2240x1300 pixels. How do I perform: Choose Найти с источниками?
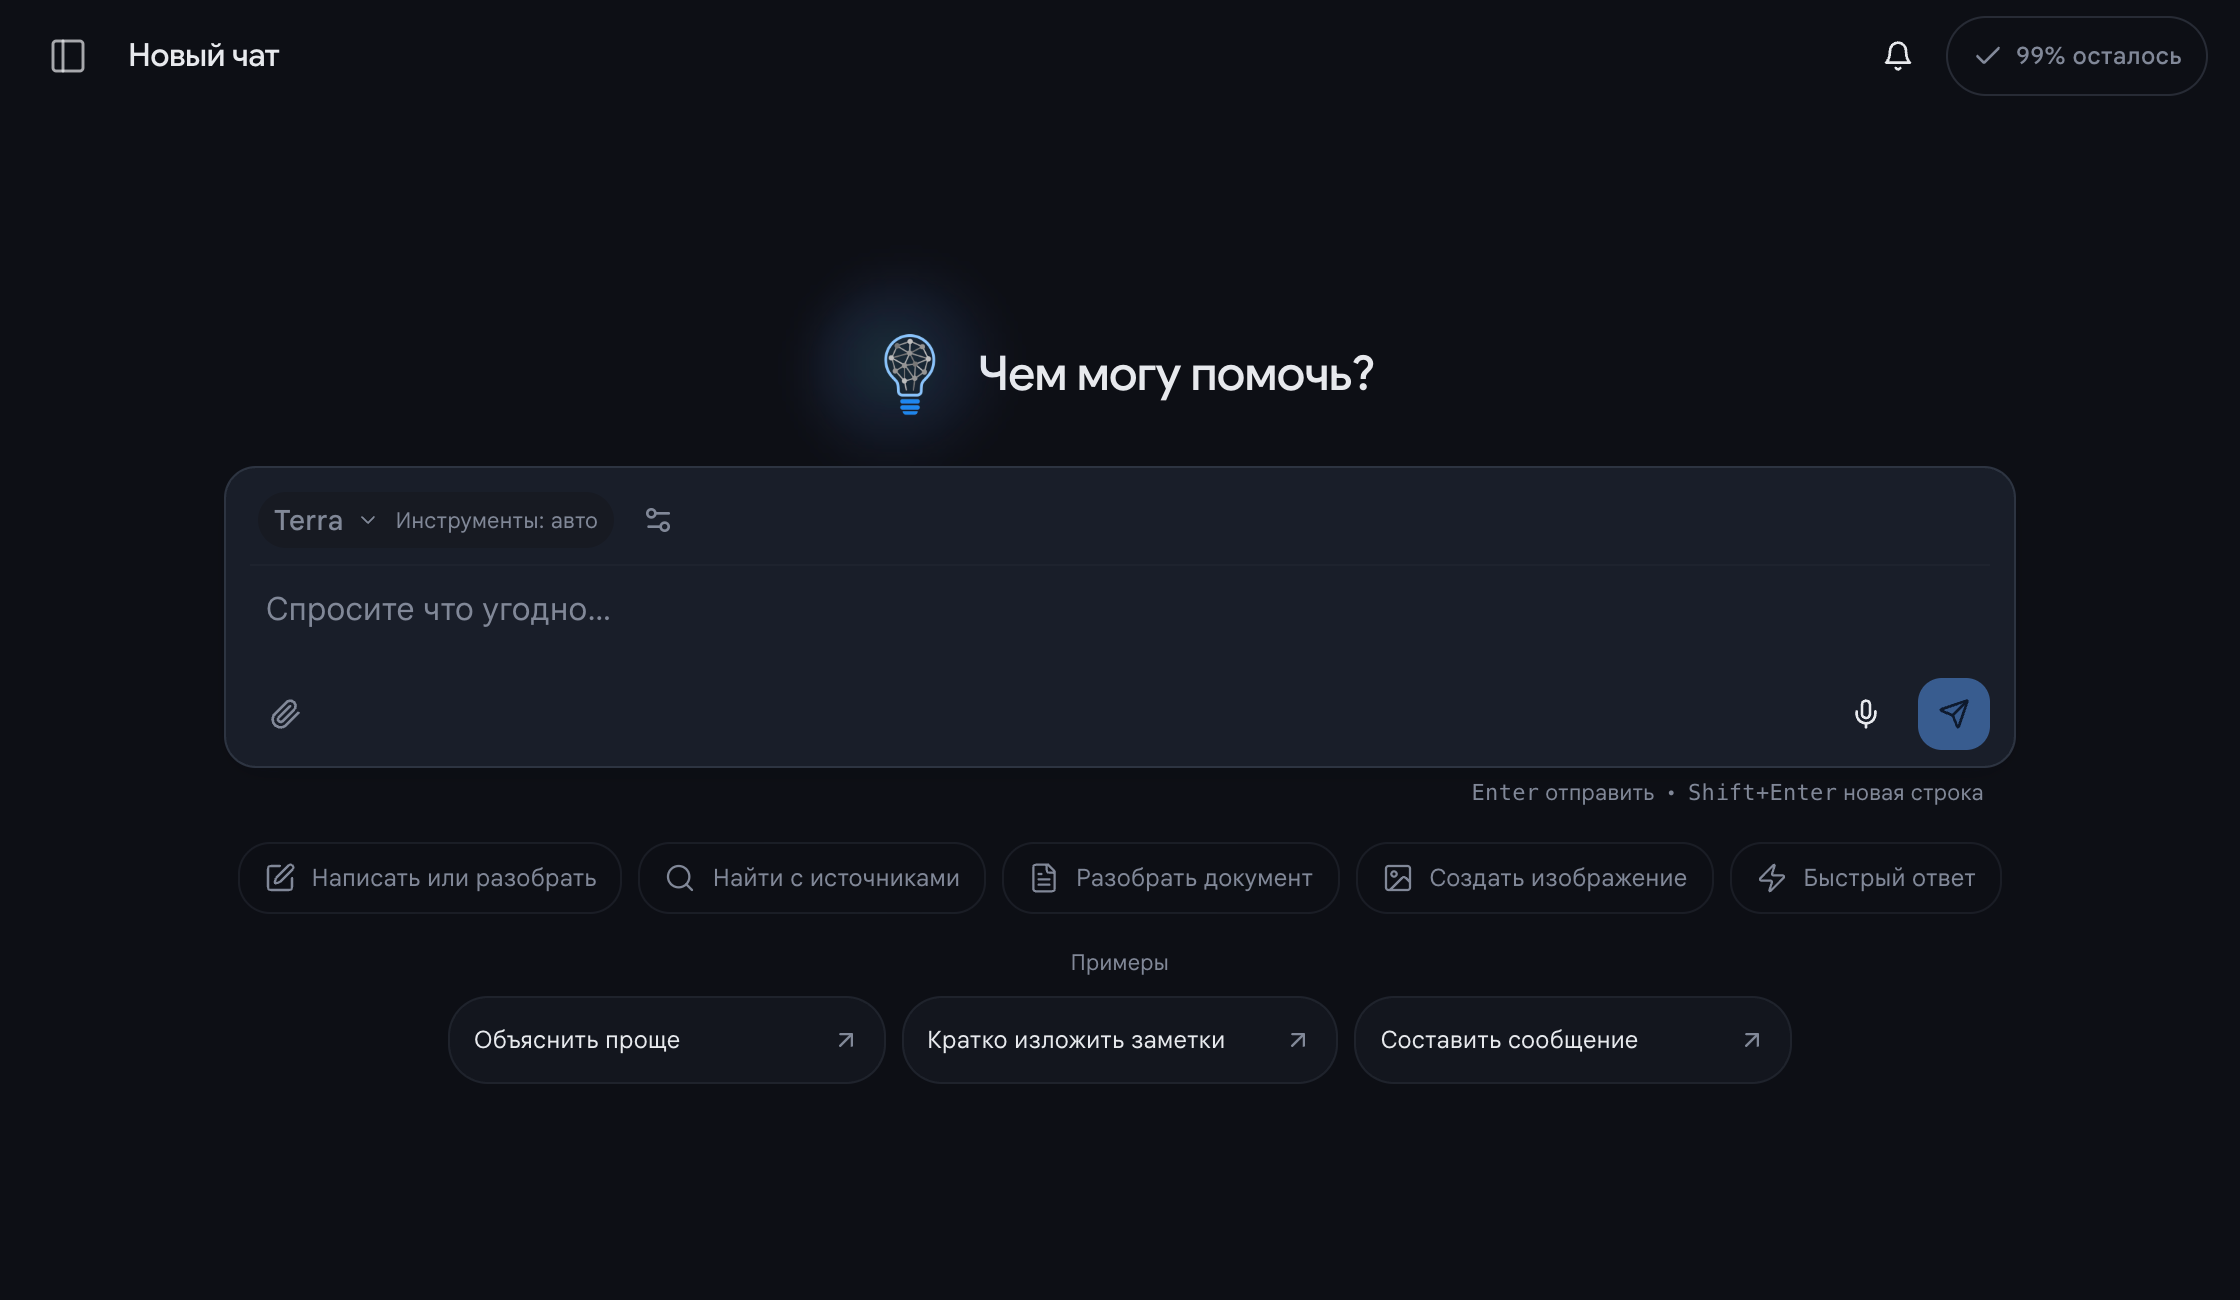pos(812,878)
